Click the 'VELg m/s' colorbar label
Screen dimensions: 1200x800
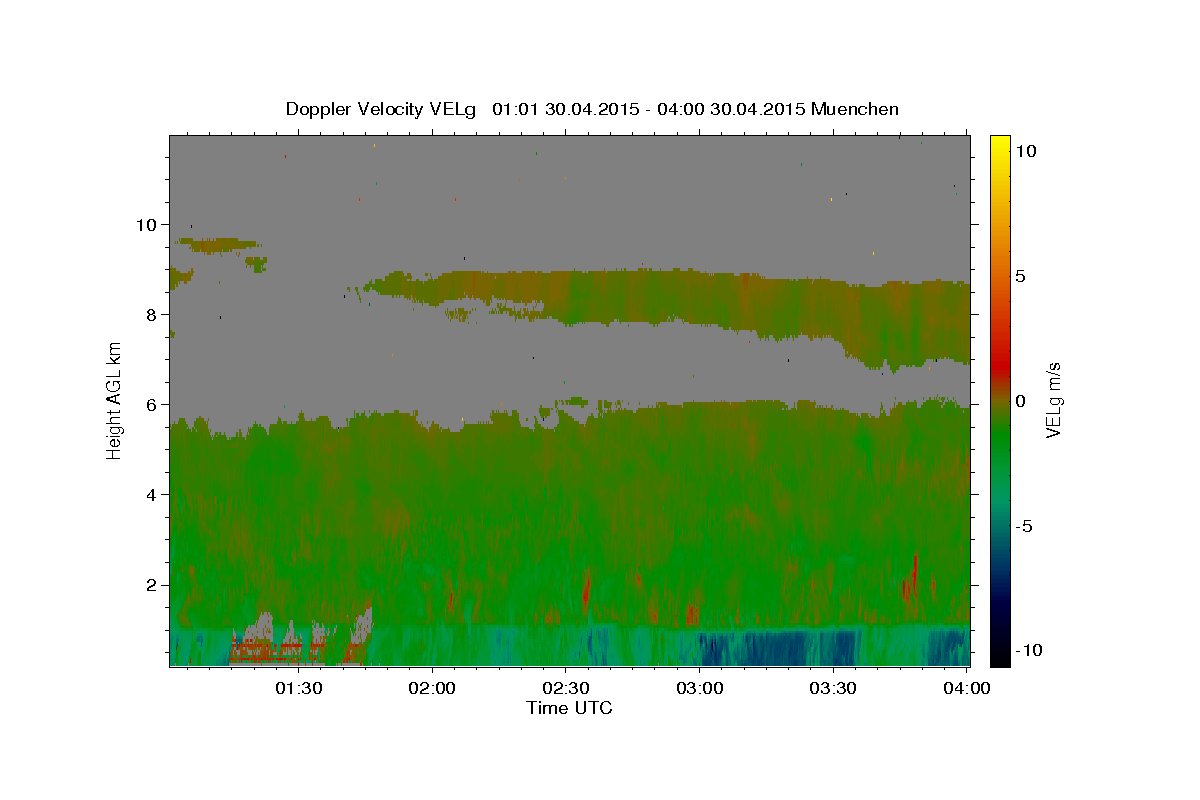point(1053,401)
